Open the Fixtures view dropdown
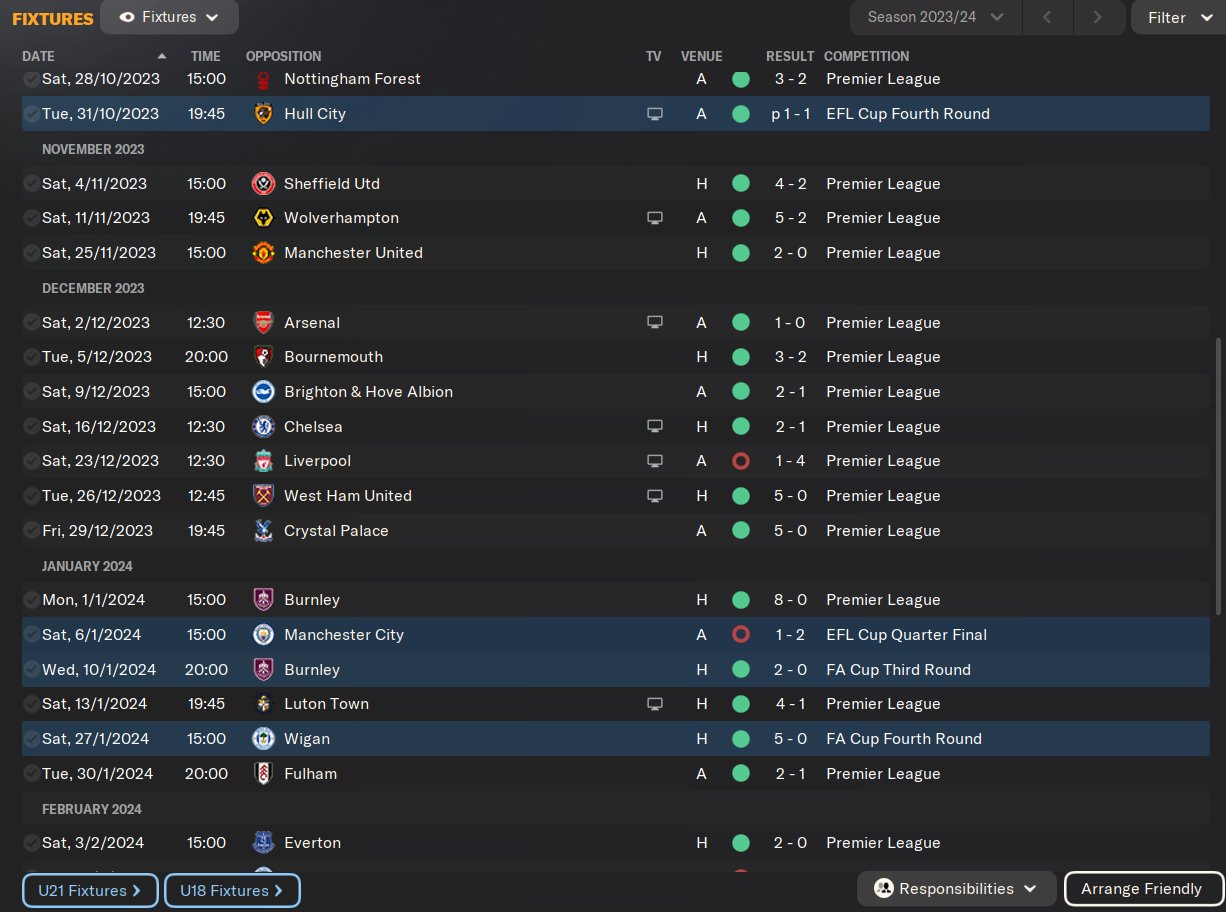The width and height of the screenshot is (1226, 912). coord(169,18)
